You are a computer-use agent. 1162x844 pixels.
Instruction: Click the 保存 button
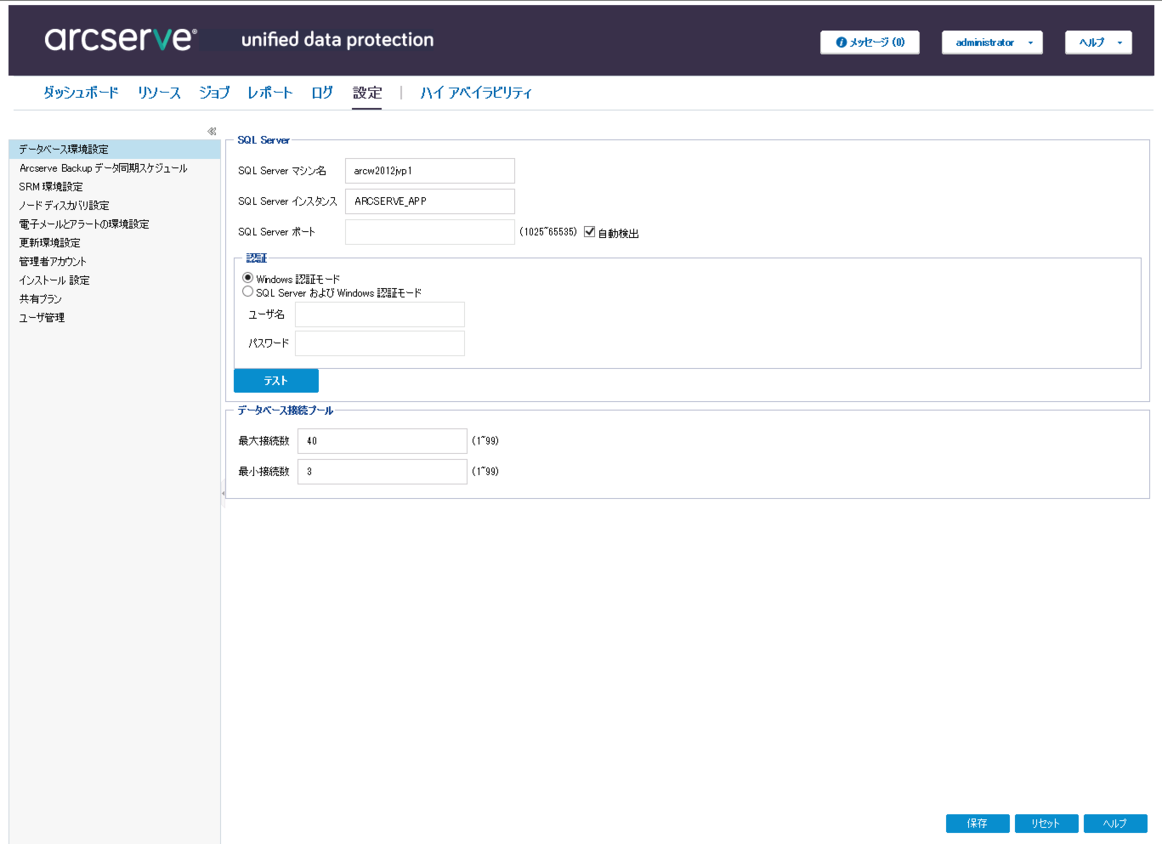pos(977,823)
